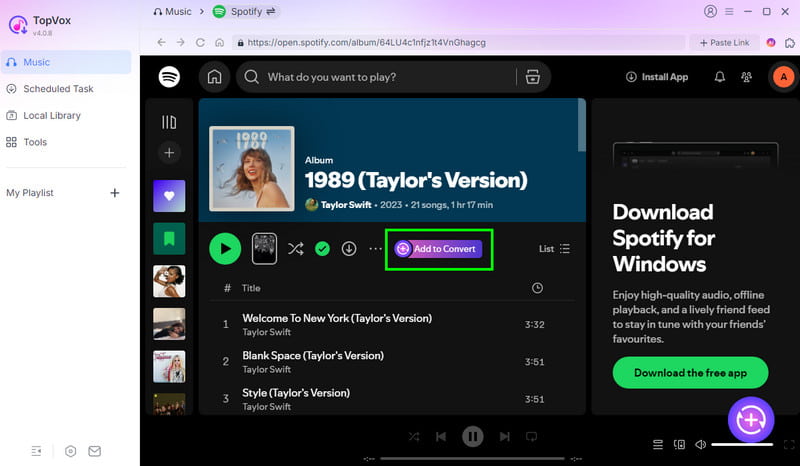Viewport: 800px width, 466px height.
Task: Switch music service via Spotify selector
Action: pyautogui.click(x=246, y=11)
